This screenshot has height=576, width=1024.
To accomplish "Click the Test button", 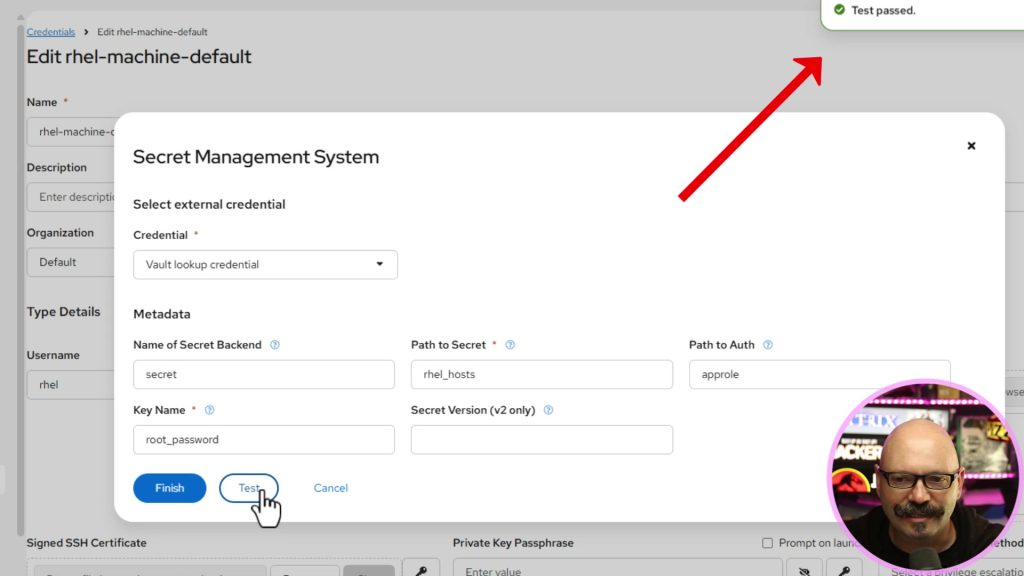I will [x=249, y=488].
